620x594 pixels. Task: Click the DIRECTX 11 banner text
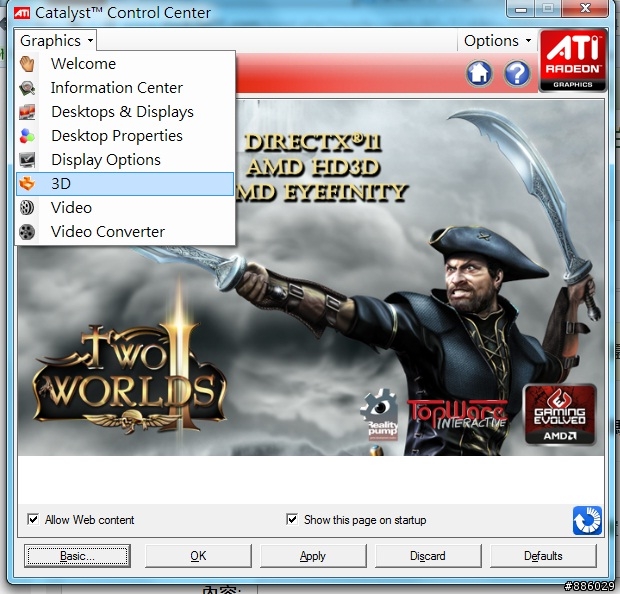coord(313,143)
